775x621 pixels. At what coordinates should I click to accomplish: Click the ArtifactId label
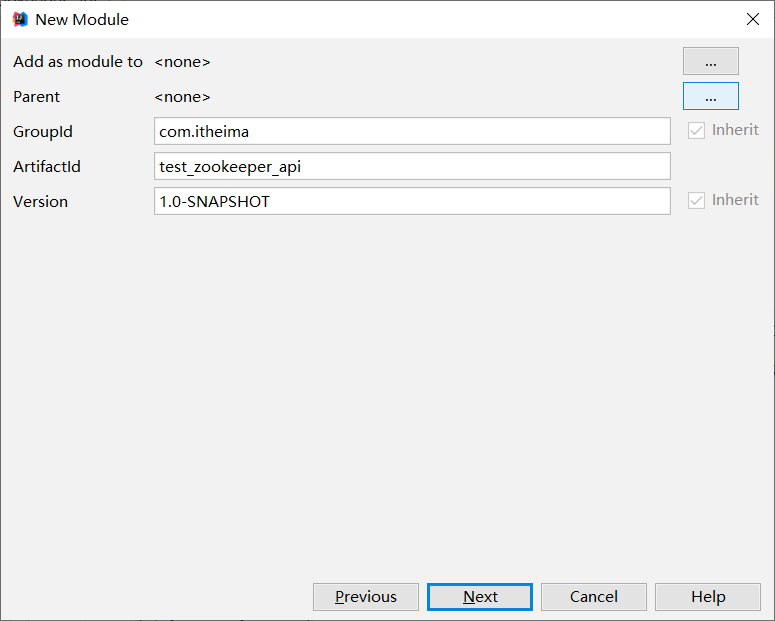(x=47, y=167)
